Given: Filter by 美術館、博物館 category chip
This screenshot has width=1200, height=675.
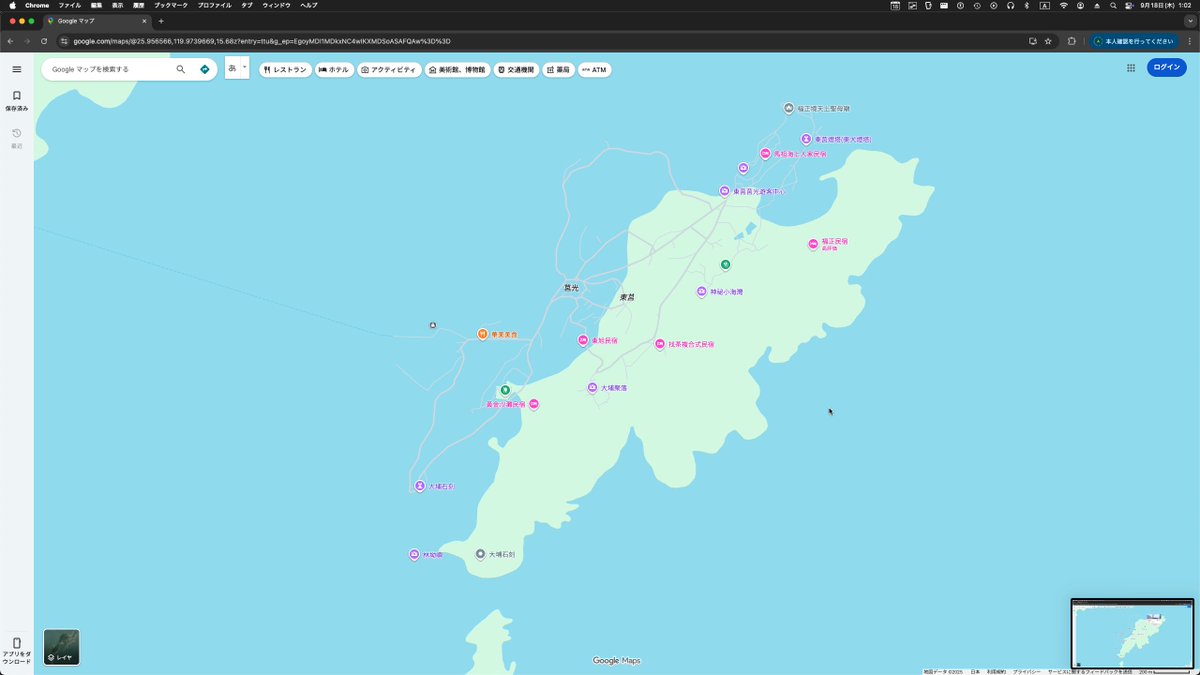Looking at the screenshot, I should click(457, 70).
